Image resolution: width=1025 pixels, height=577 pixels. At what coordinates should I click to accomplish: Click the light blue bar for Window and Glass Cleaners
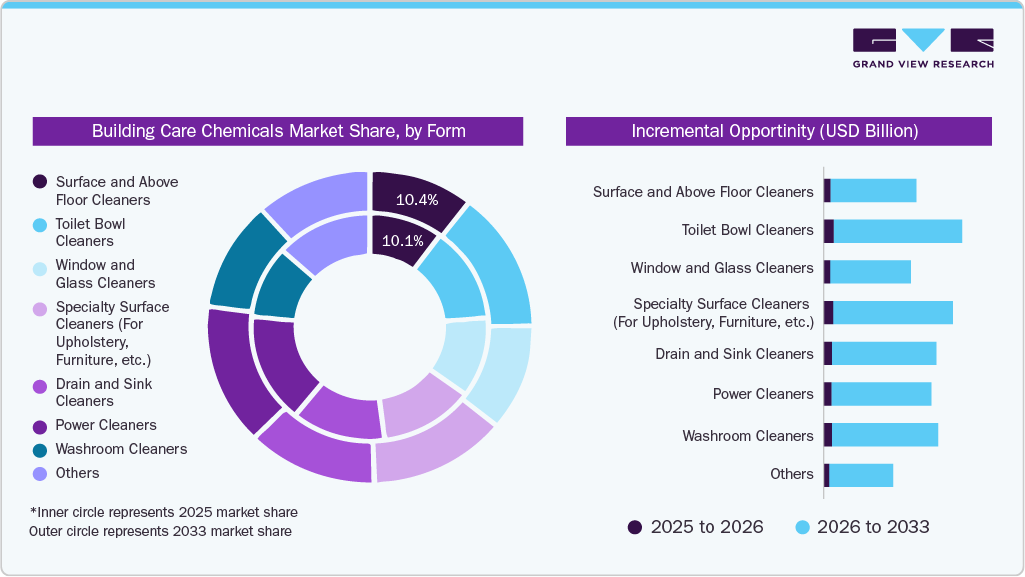pyautogui.click(x=871, y=272)
